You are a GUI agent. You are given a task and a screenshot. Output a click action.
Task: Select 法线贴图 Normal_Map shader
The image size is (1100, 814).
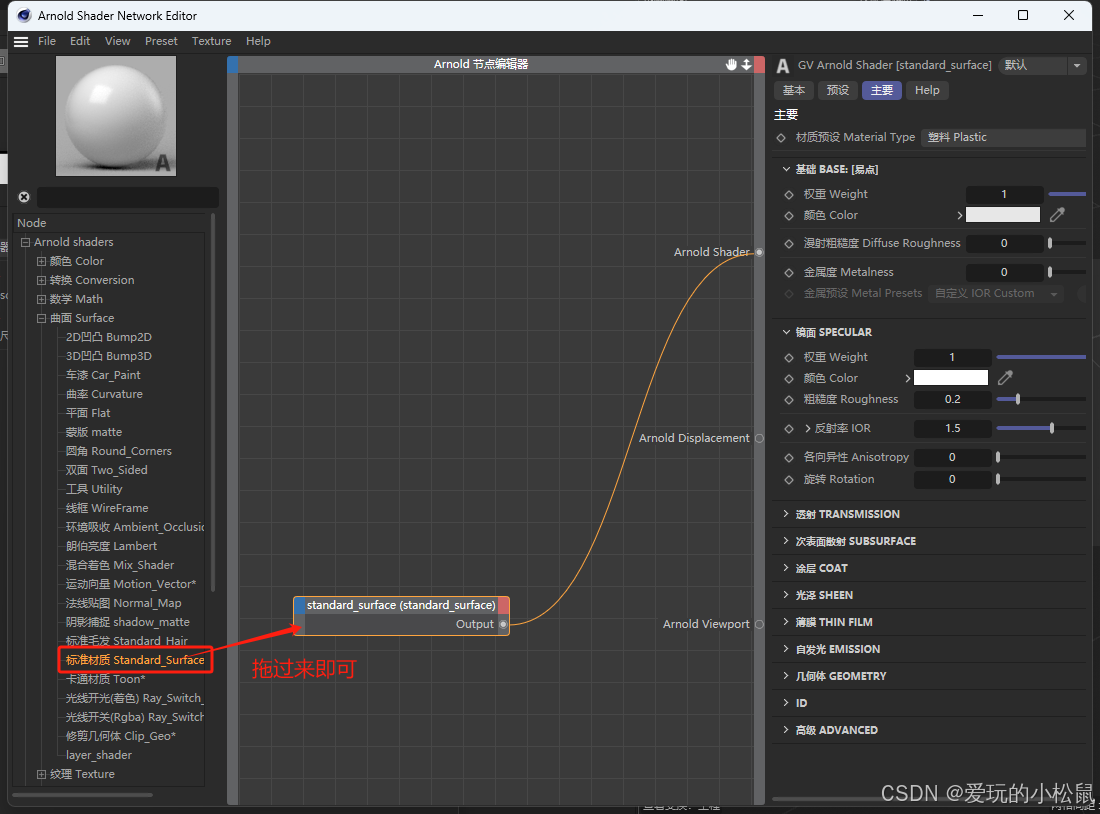click(123, 603)
